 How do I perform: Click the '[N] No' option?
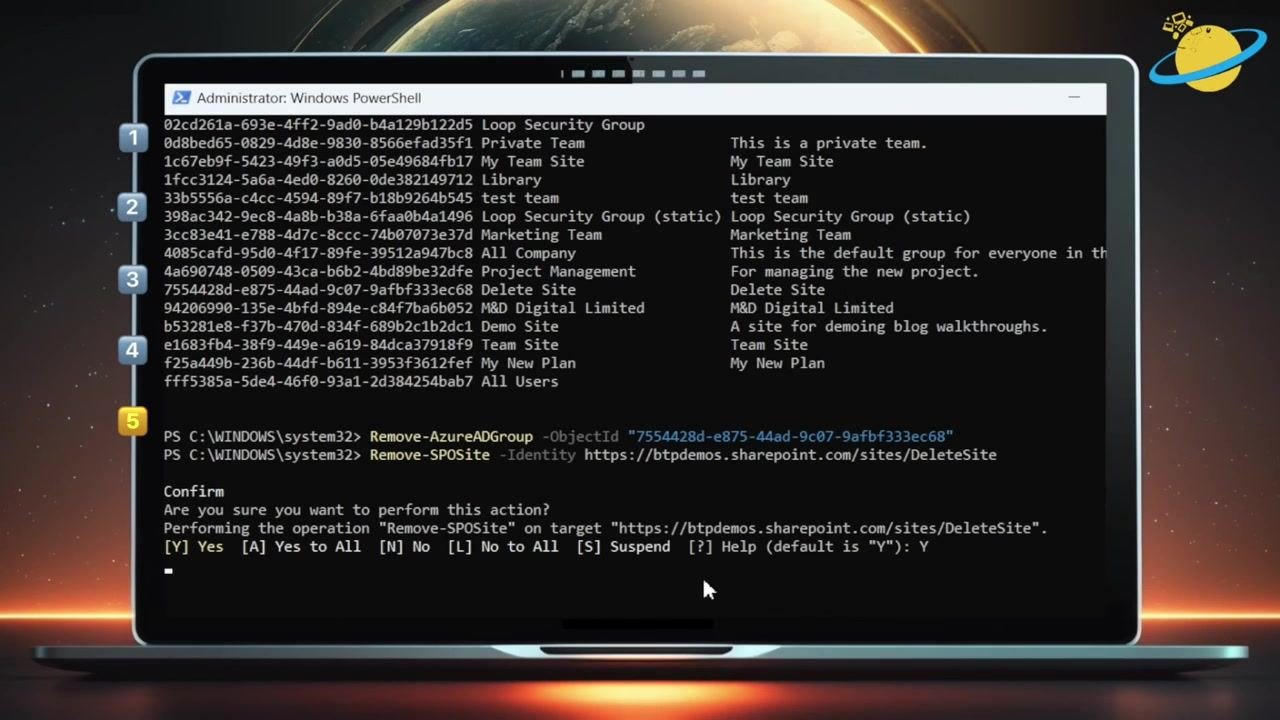click(404, 546)
